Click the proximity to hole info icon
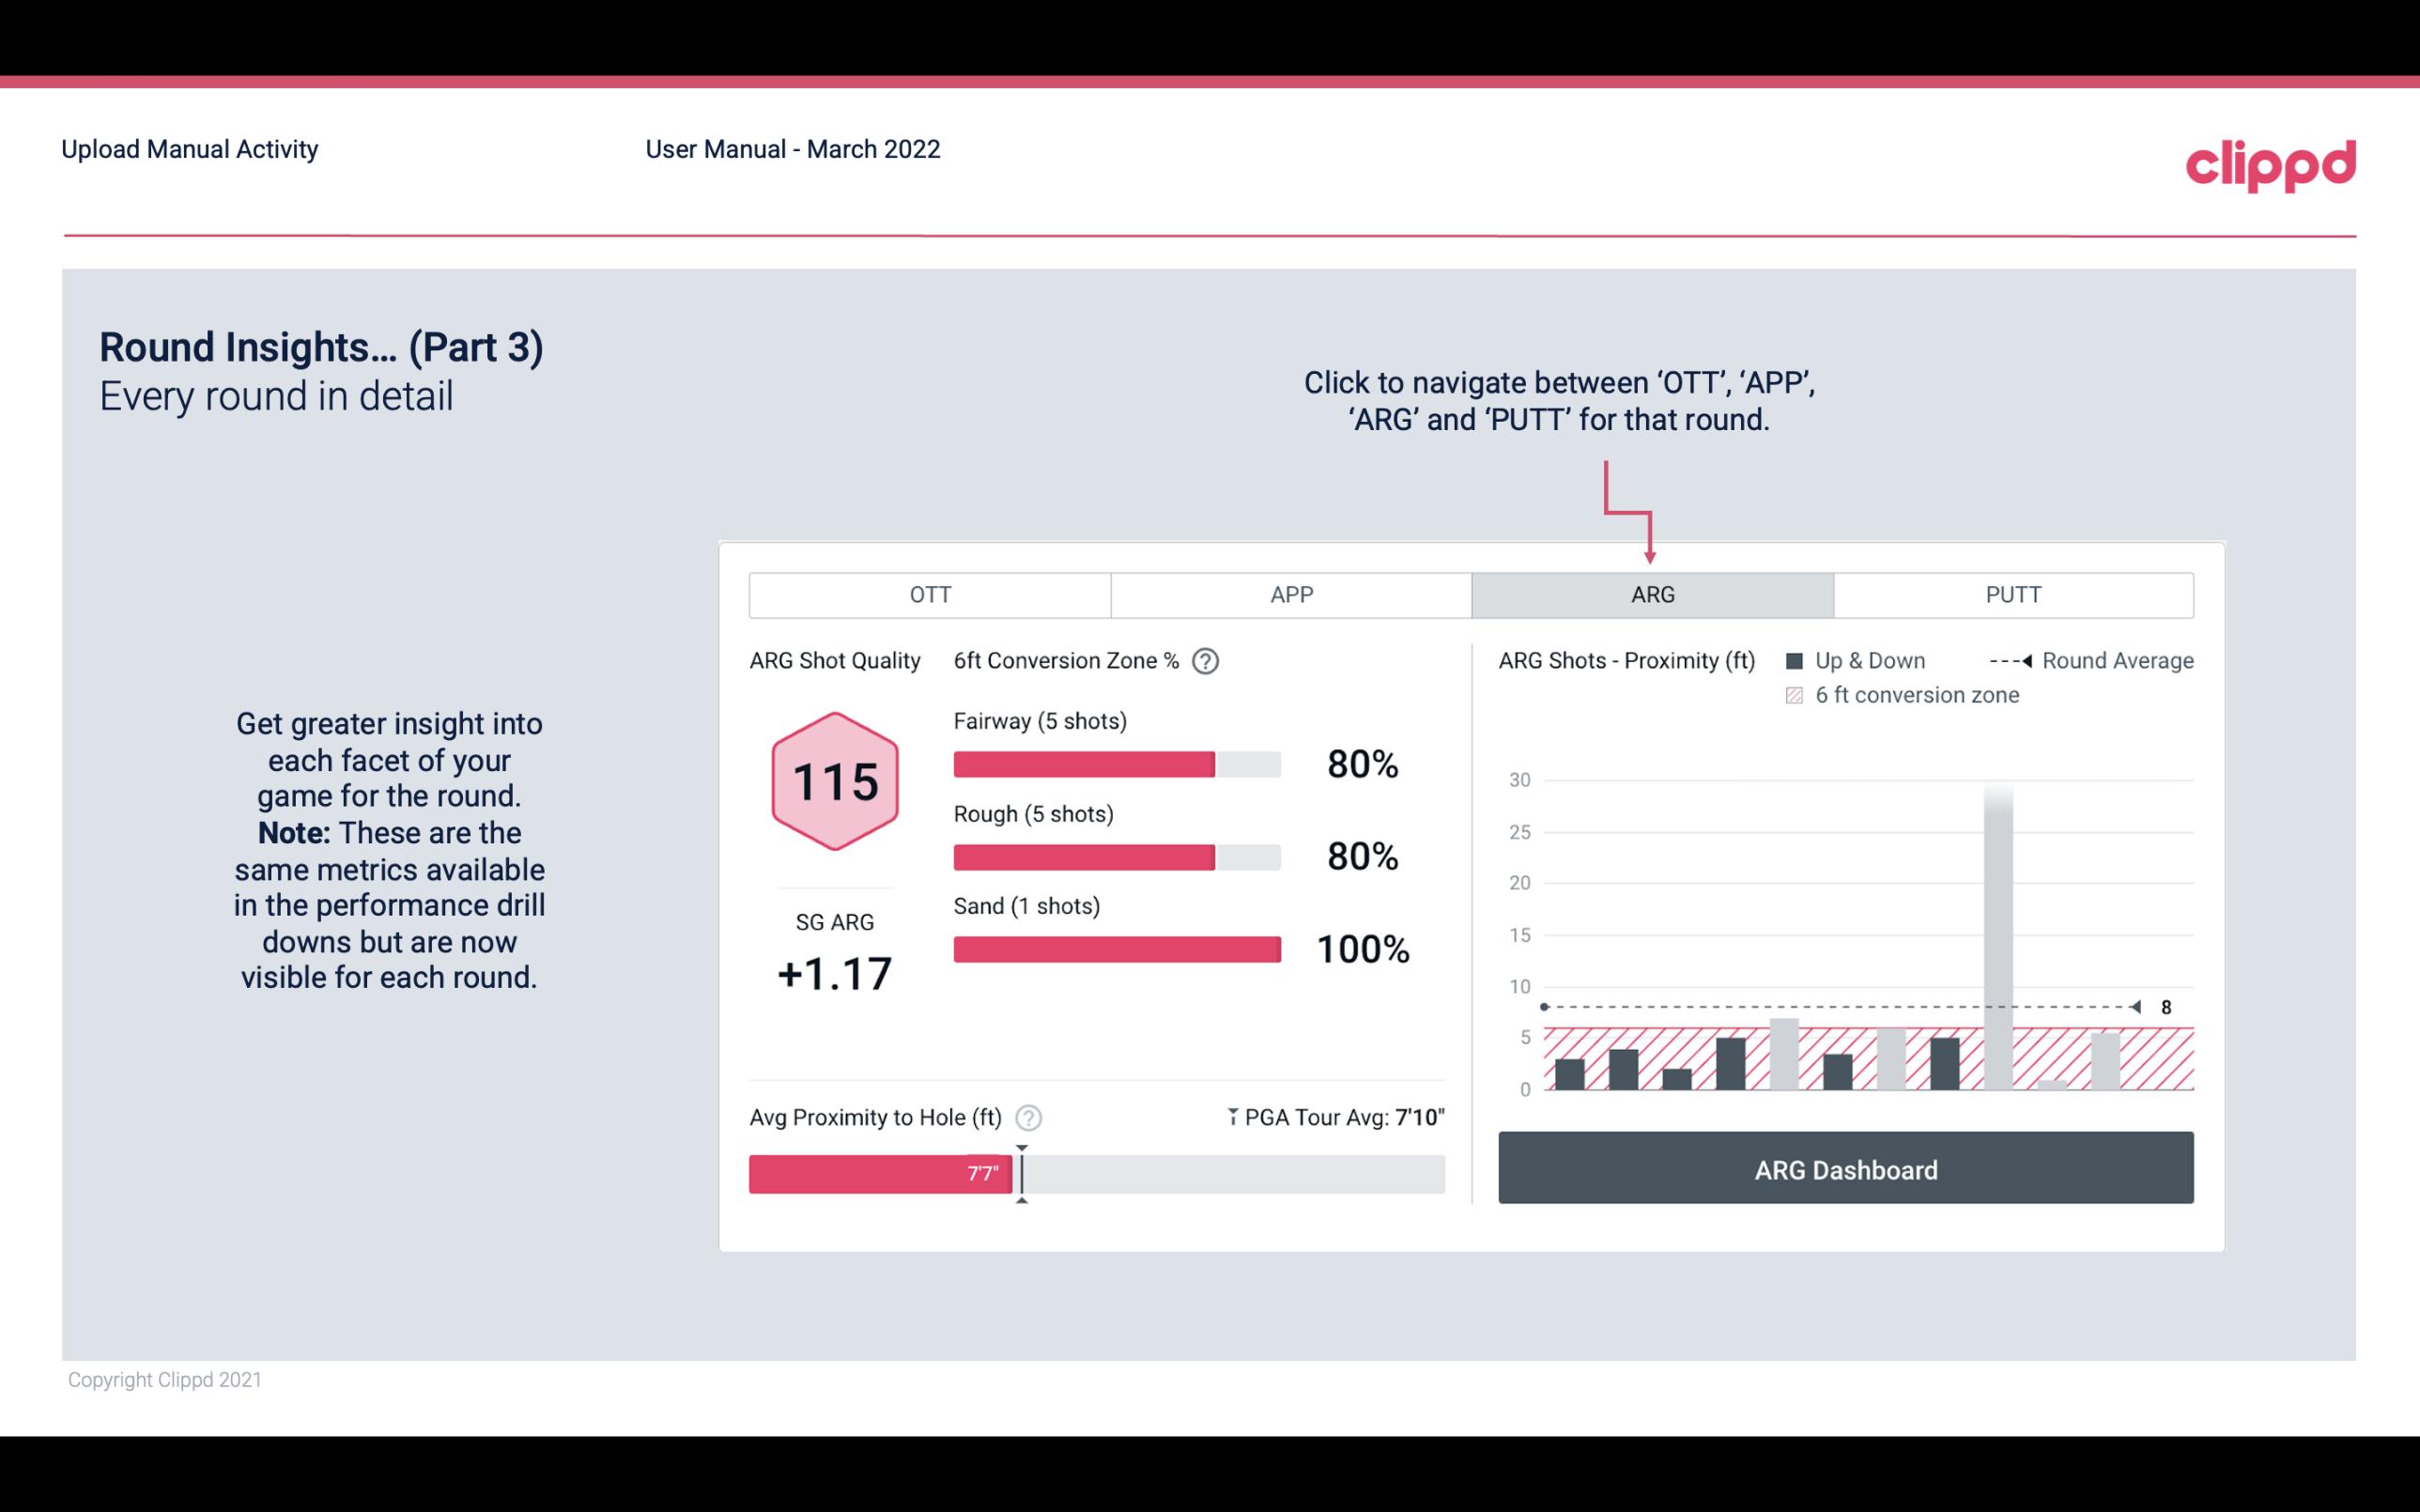This screenshot has height=1512, width=2420. pos(1029,1117)
